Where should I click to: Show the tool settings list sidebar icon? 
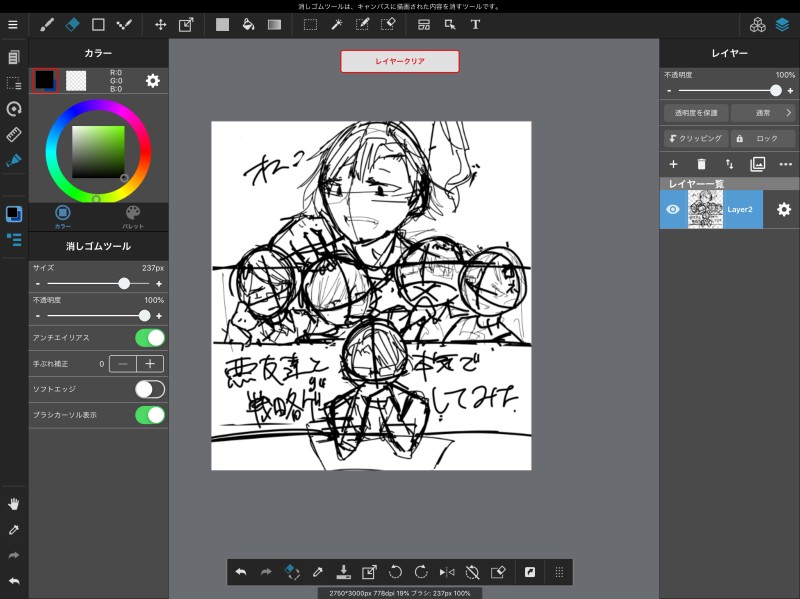pos(14,239)
